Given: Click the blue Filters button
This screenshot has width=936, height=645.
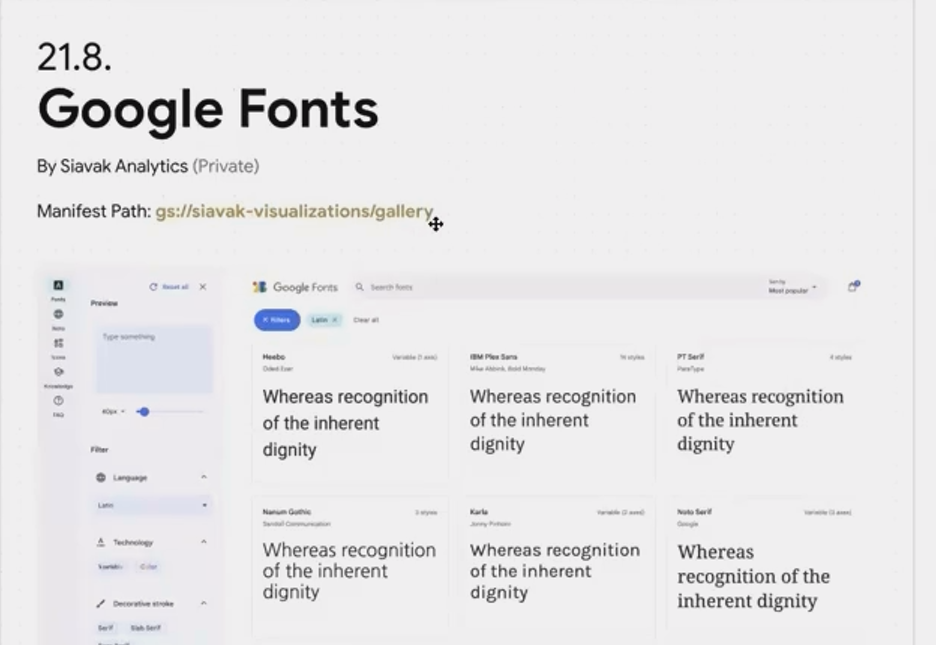Looking at the screenshot, I should pos(277,320).
